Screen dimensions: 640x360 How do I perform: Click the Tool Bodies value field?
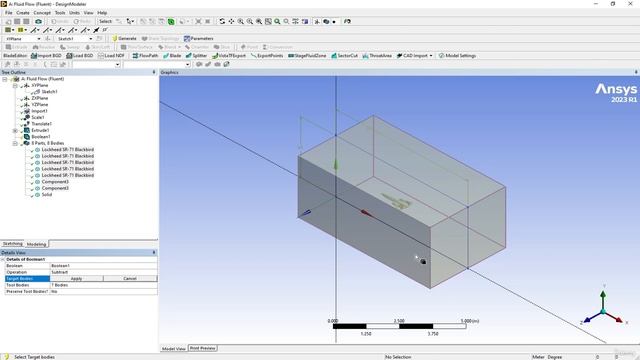tap(104, 285)
